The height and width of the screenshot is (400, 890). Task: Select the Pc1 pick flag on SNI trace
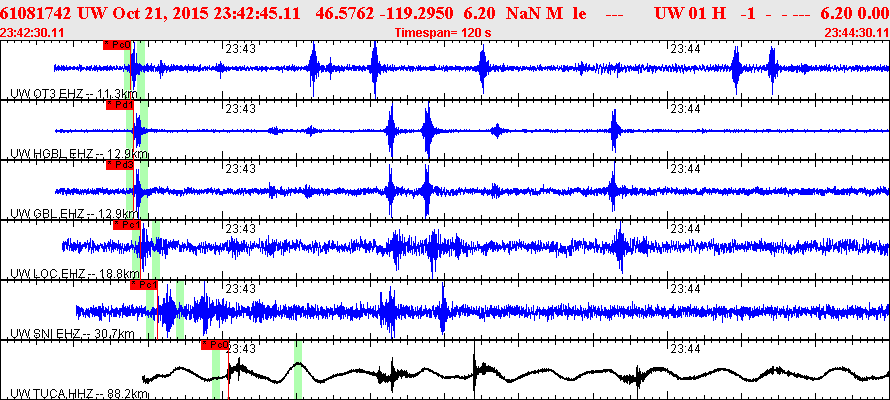(x=144, y=285)
